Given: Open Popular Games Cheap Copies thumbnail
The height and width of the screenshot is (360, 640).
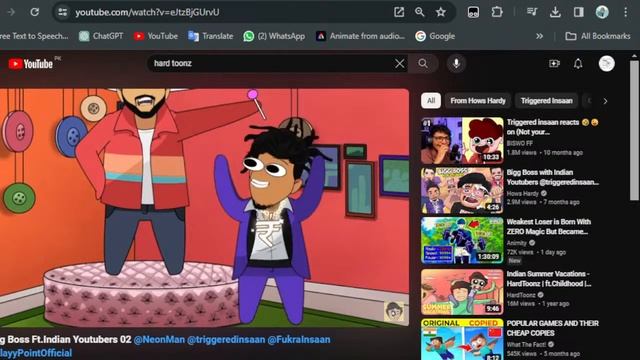Looking at the screenshot, I should [462, 339].
